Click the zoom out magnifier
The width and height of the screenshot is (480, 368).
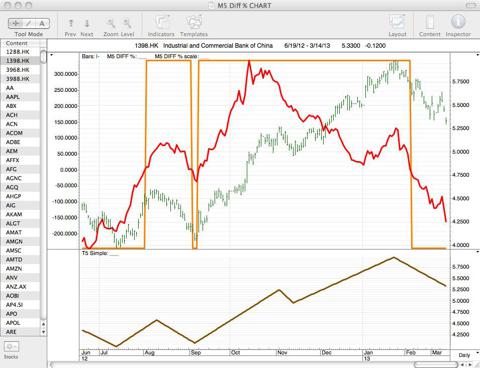[x=111, y=23]
